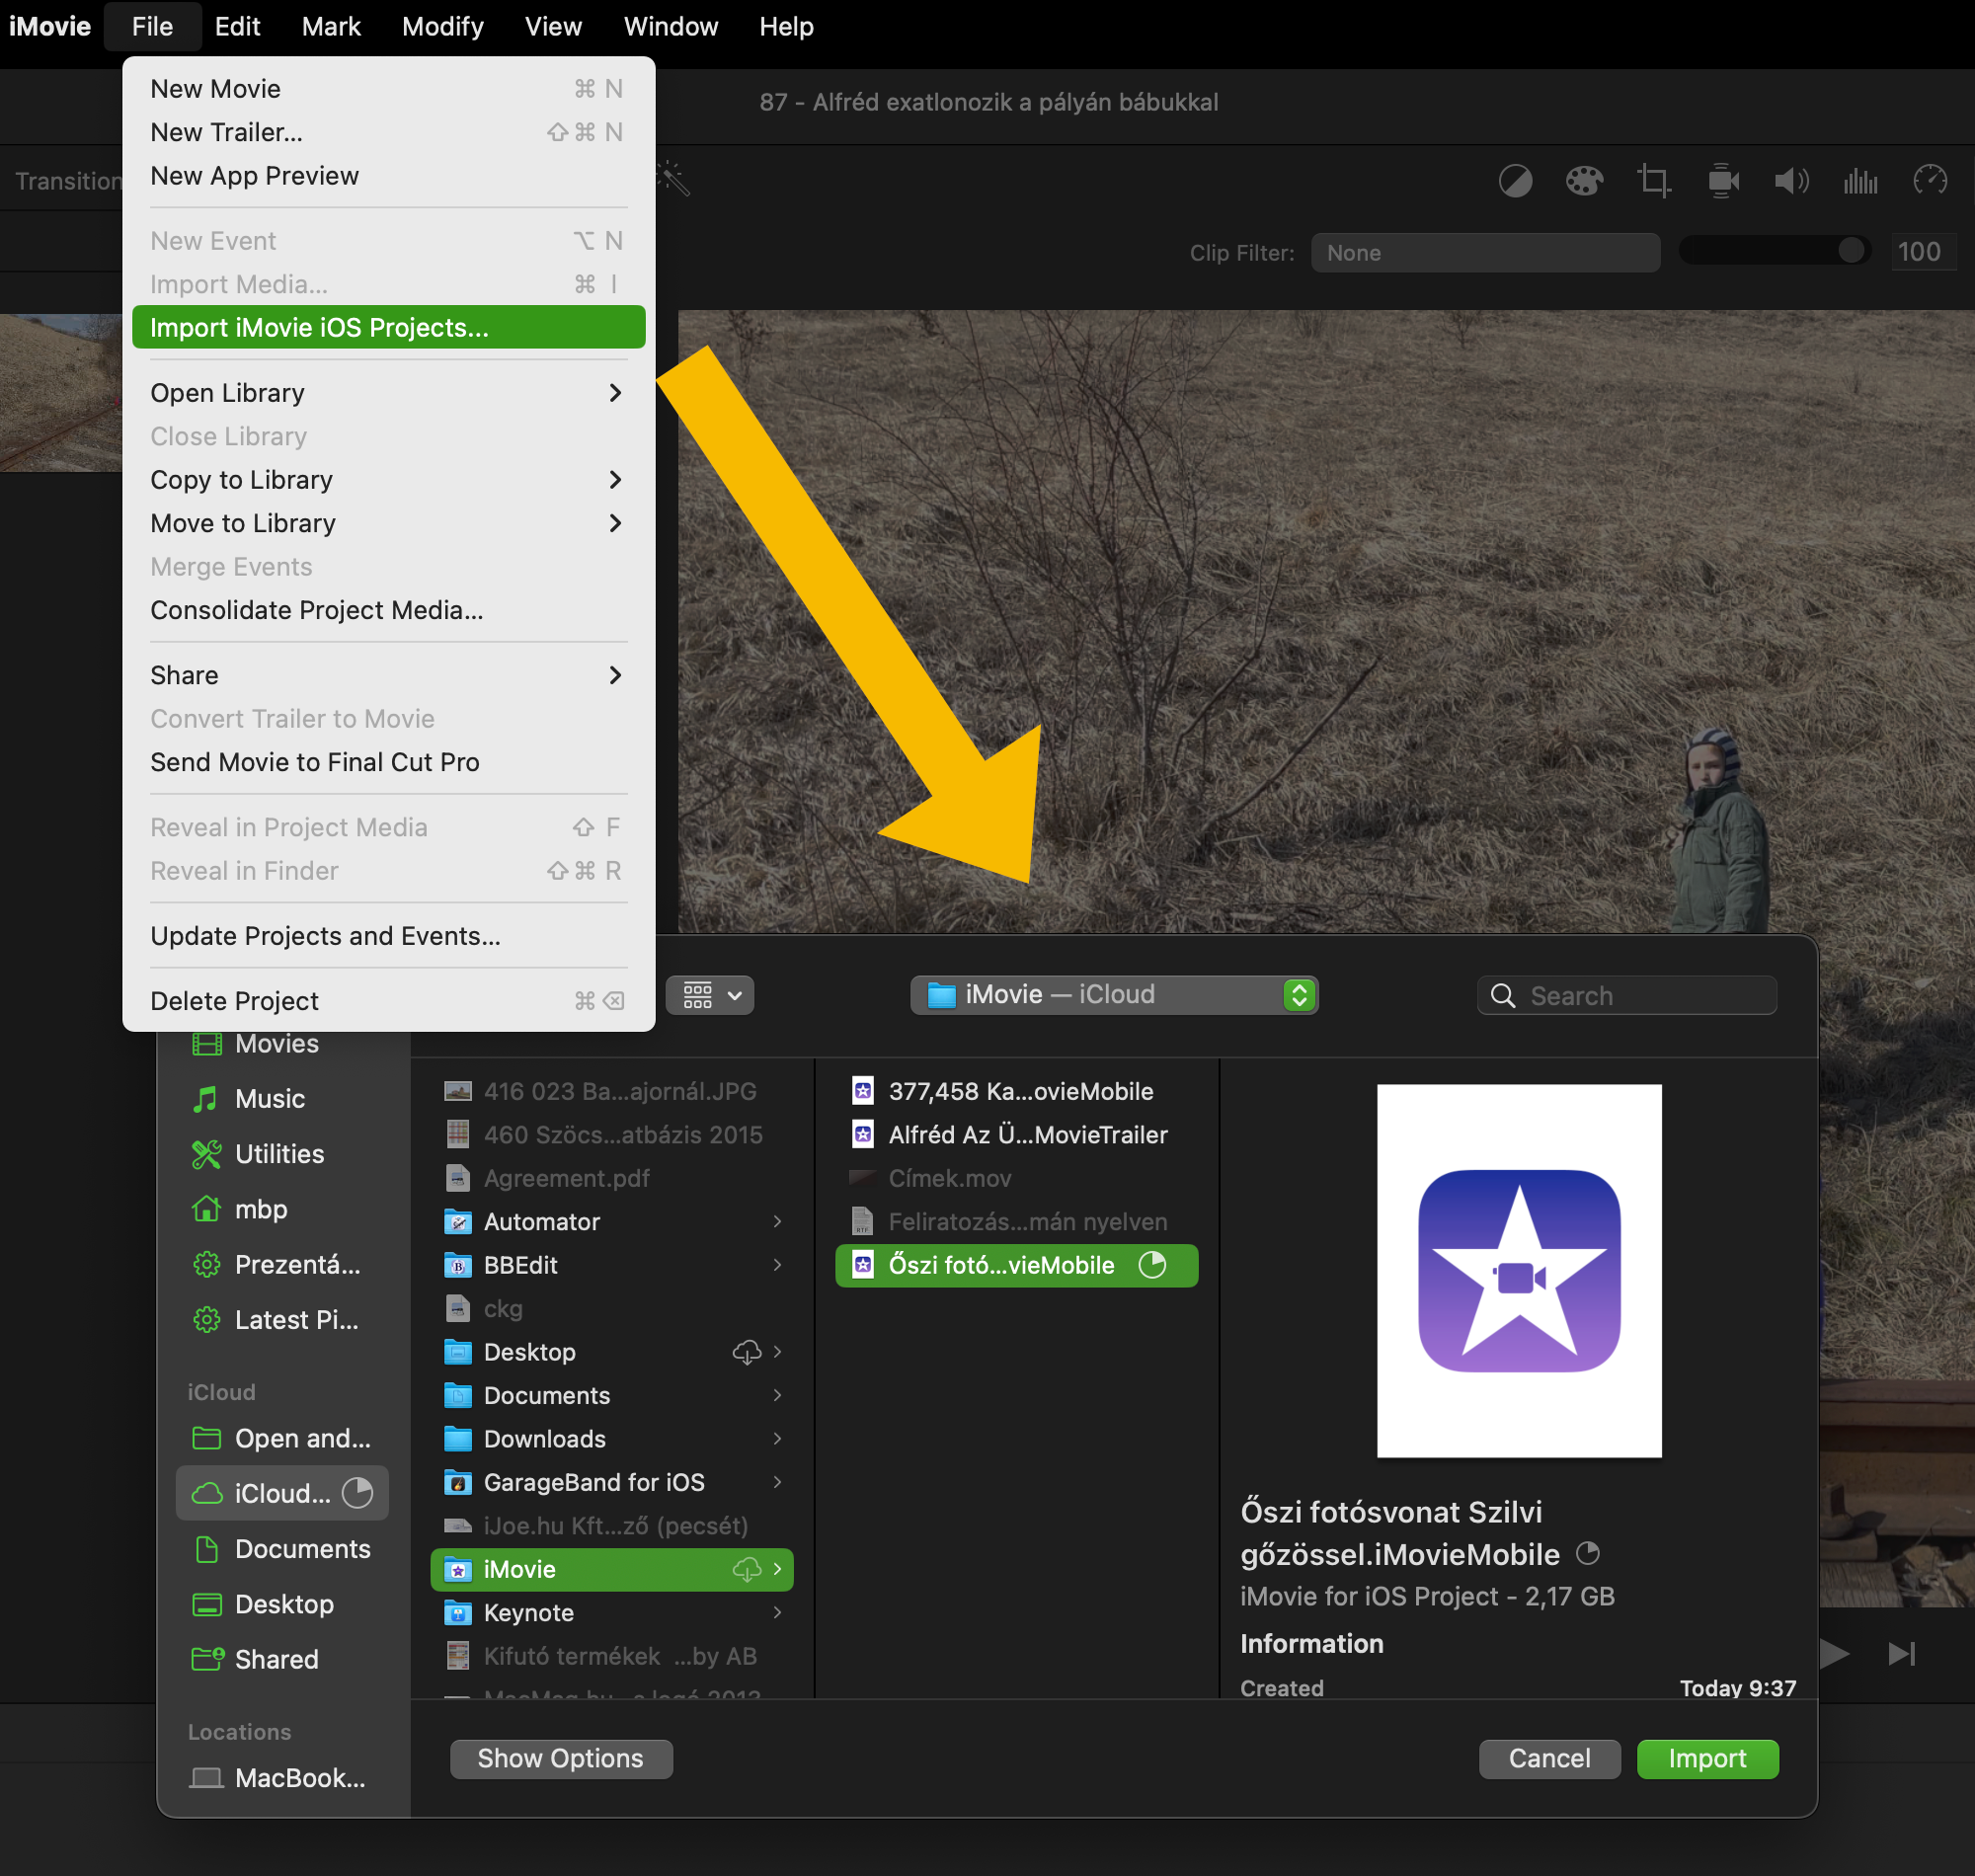1975x1876 pixels.
Task: Select iCloud... drive in sidebar
Action: (x=283, y=1493)
